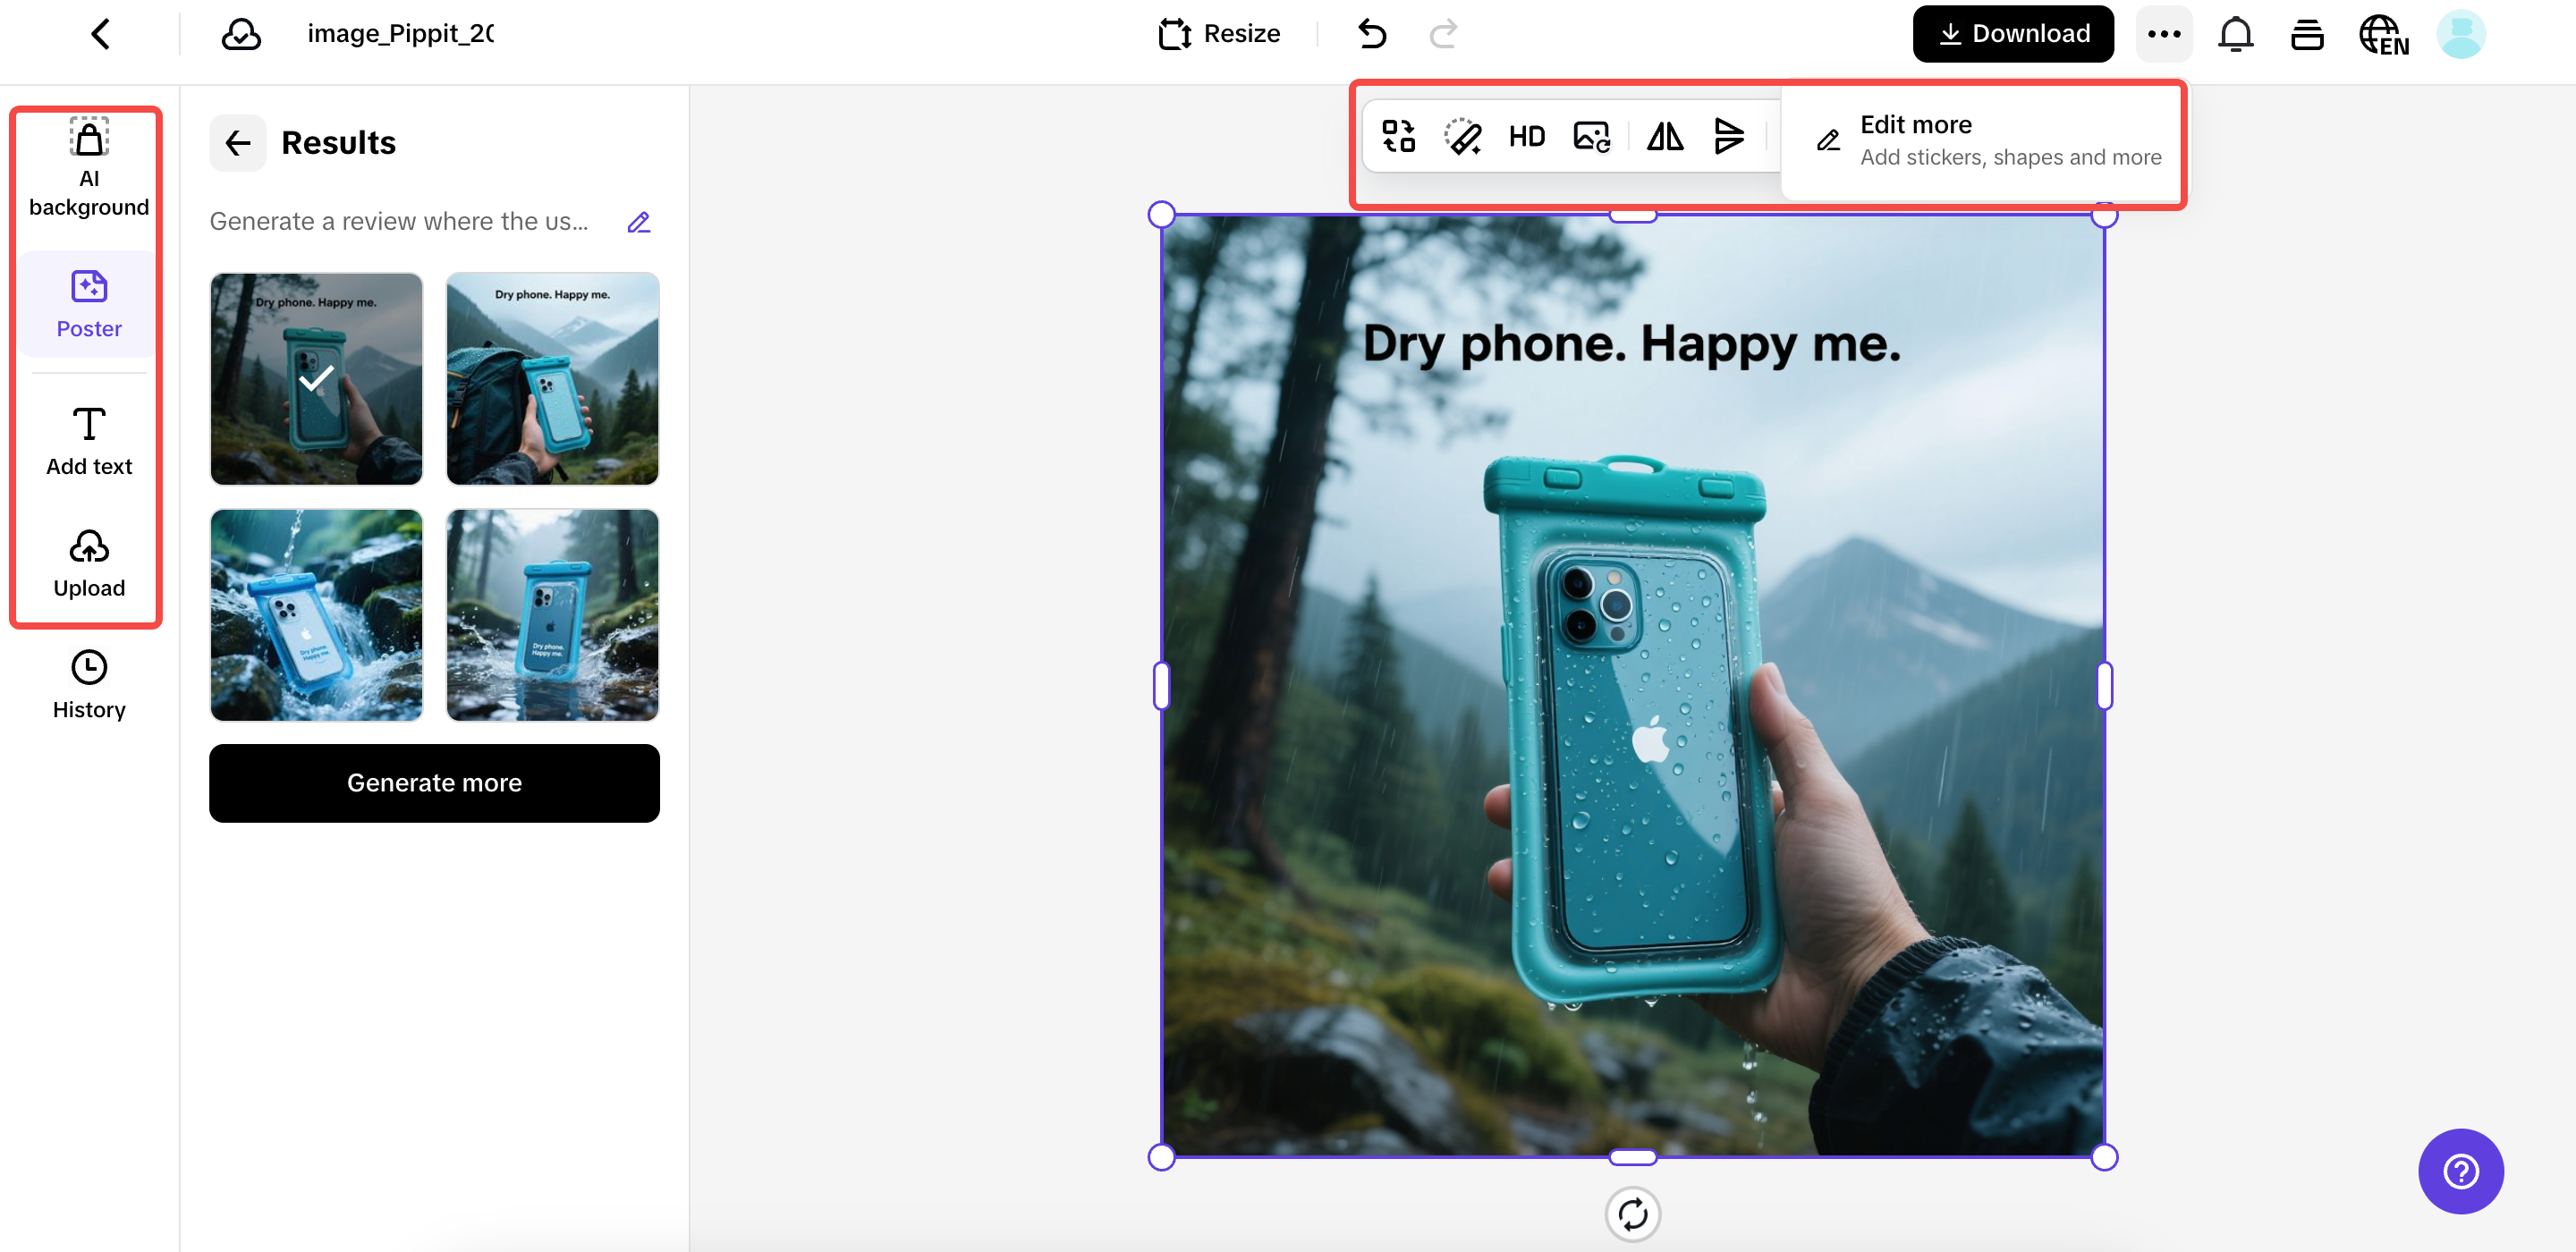Image resolution: width=2576 pixels, height=1252 pixels.
Task: Open the notifications bell
Action: [2236, 33]
